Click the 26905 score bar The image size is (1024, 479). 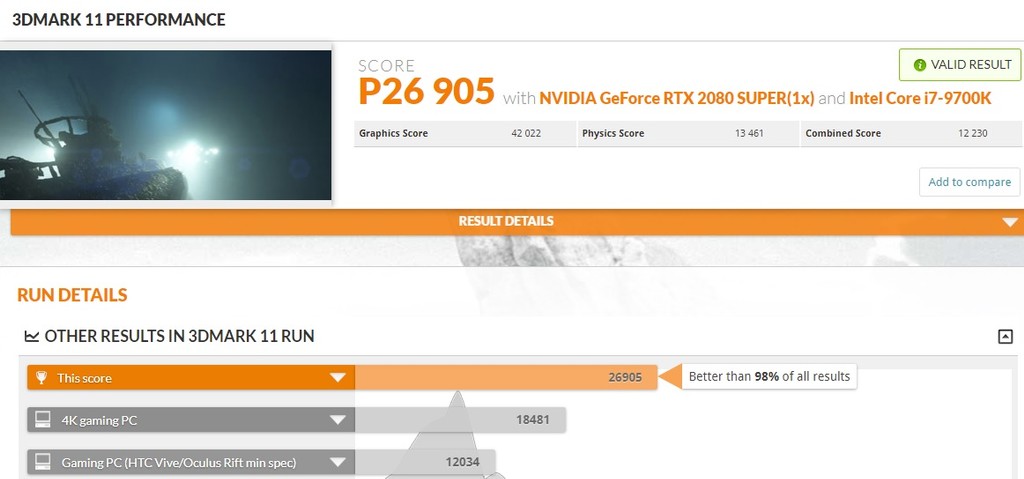pos(505,378)
